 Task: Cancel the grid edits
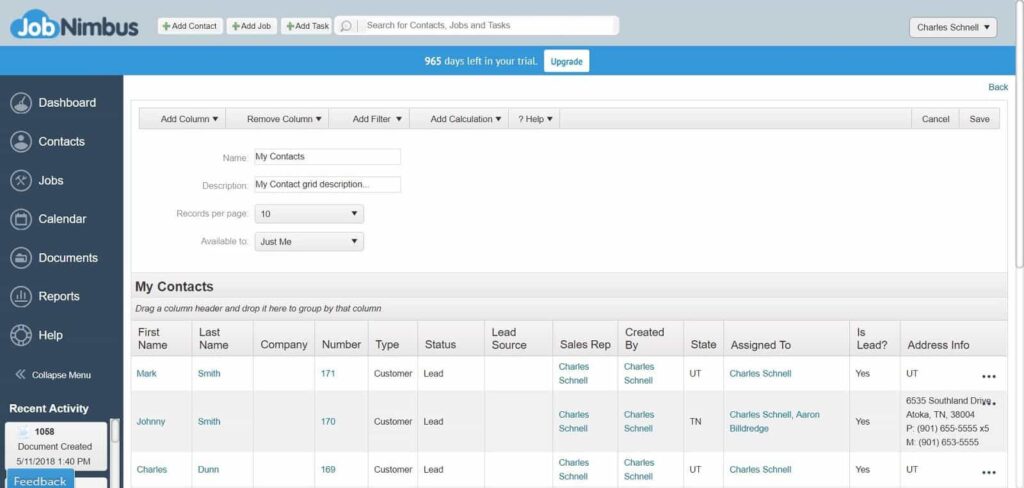(935, 119)
